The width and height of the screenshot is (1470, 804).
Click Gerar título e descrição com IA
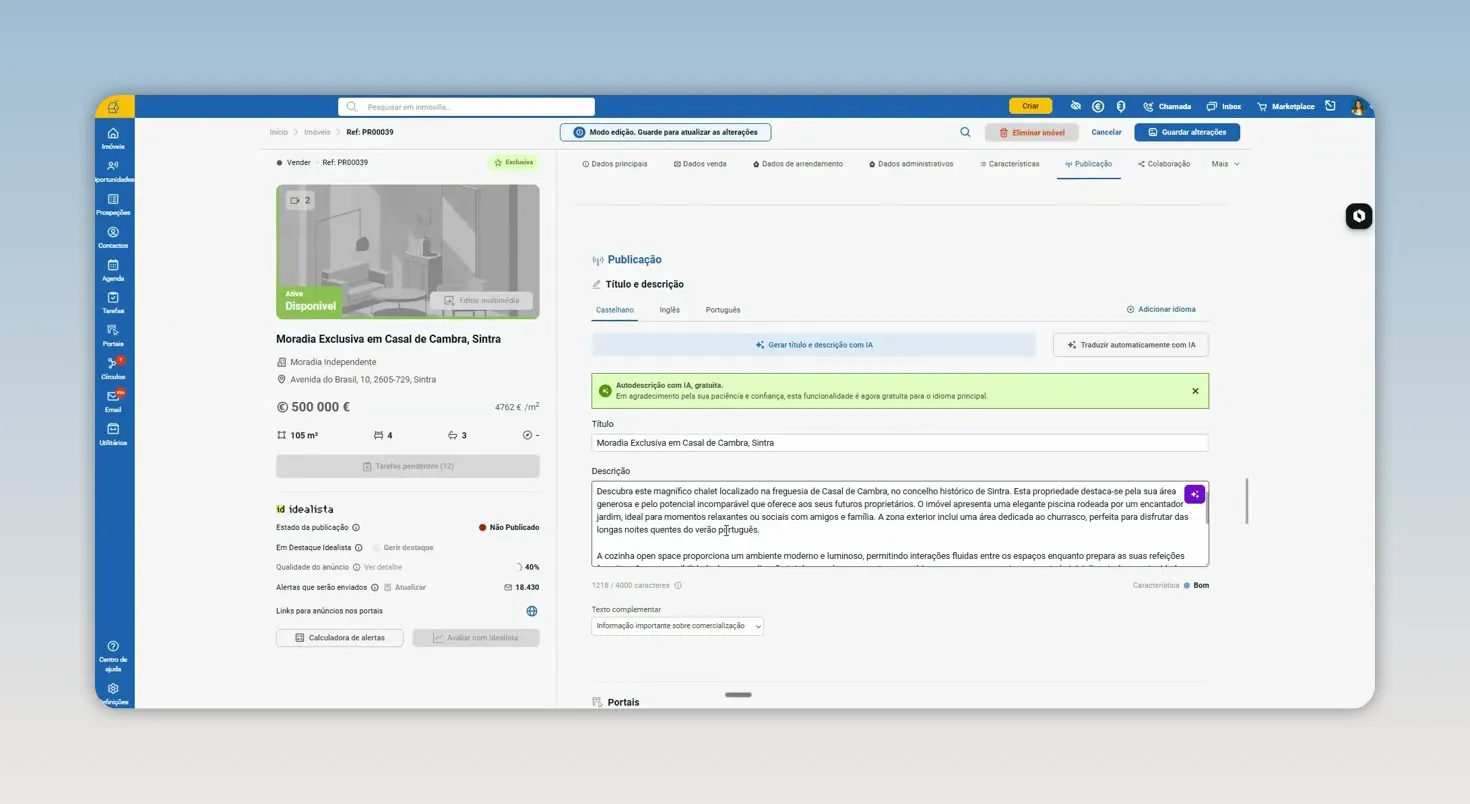(x=814, y=345)
